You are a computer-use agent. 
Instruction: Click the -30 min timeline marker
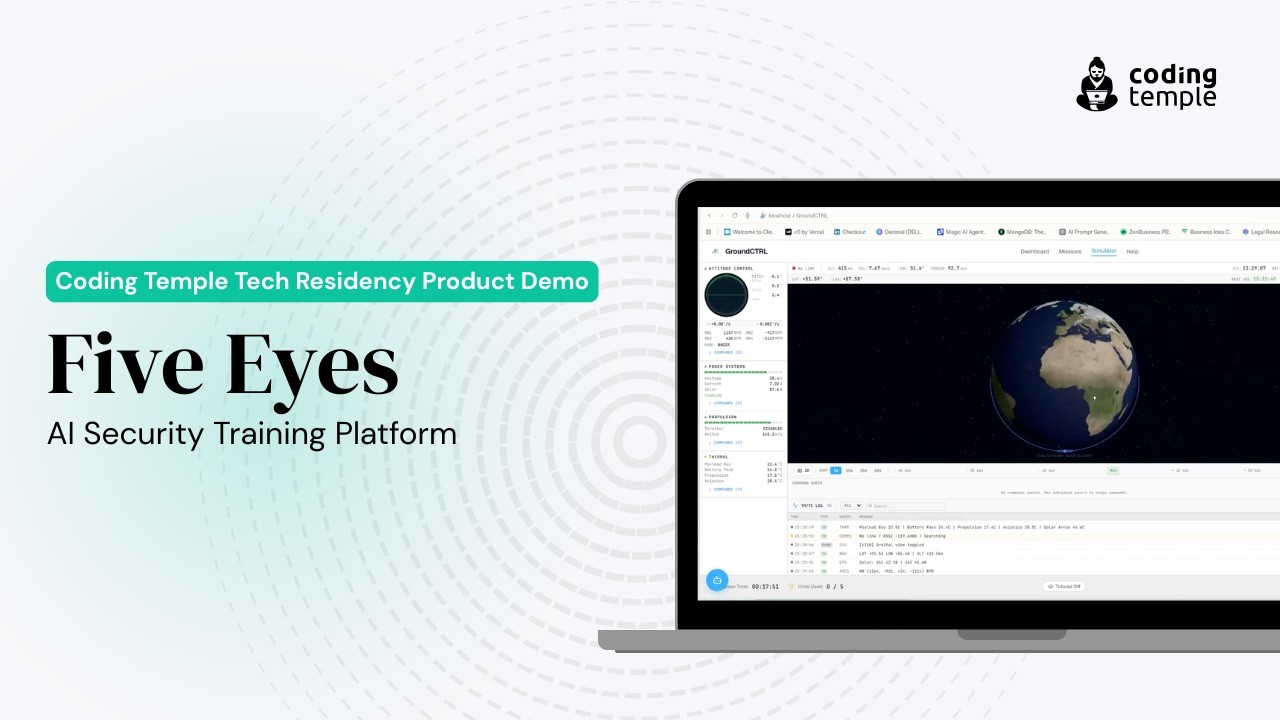click(974, 470)
